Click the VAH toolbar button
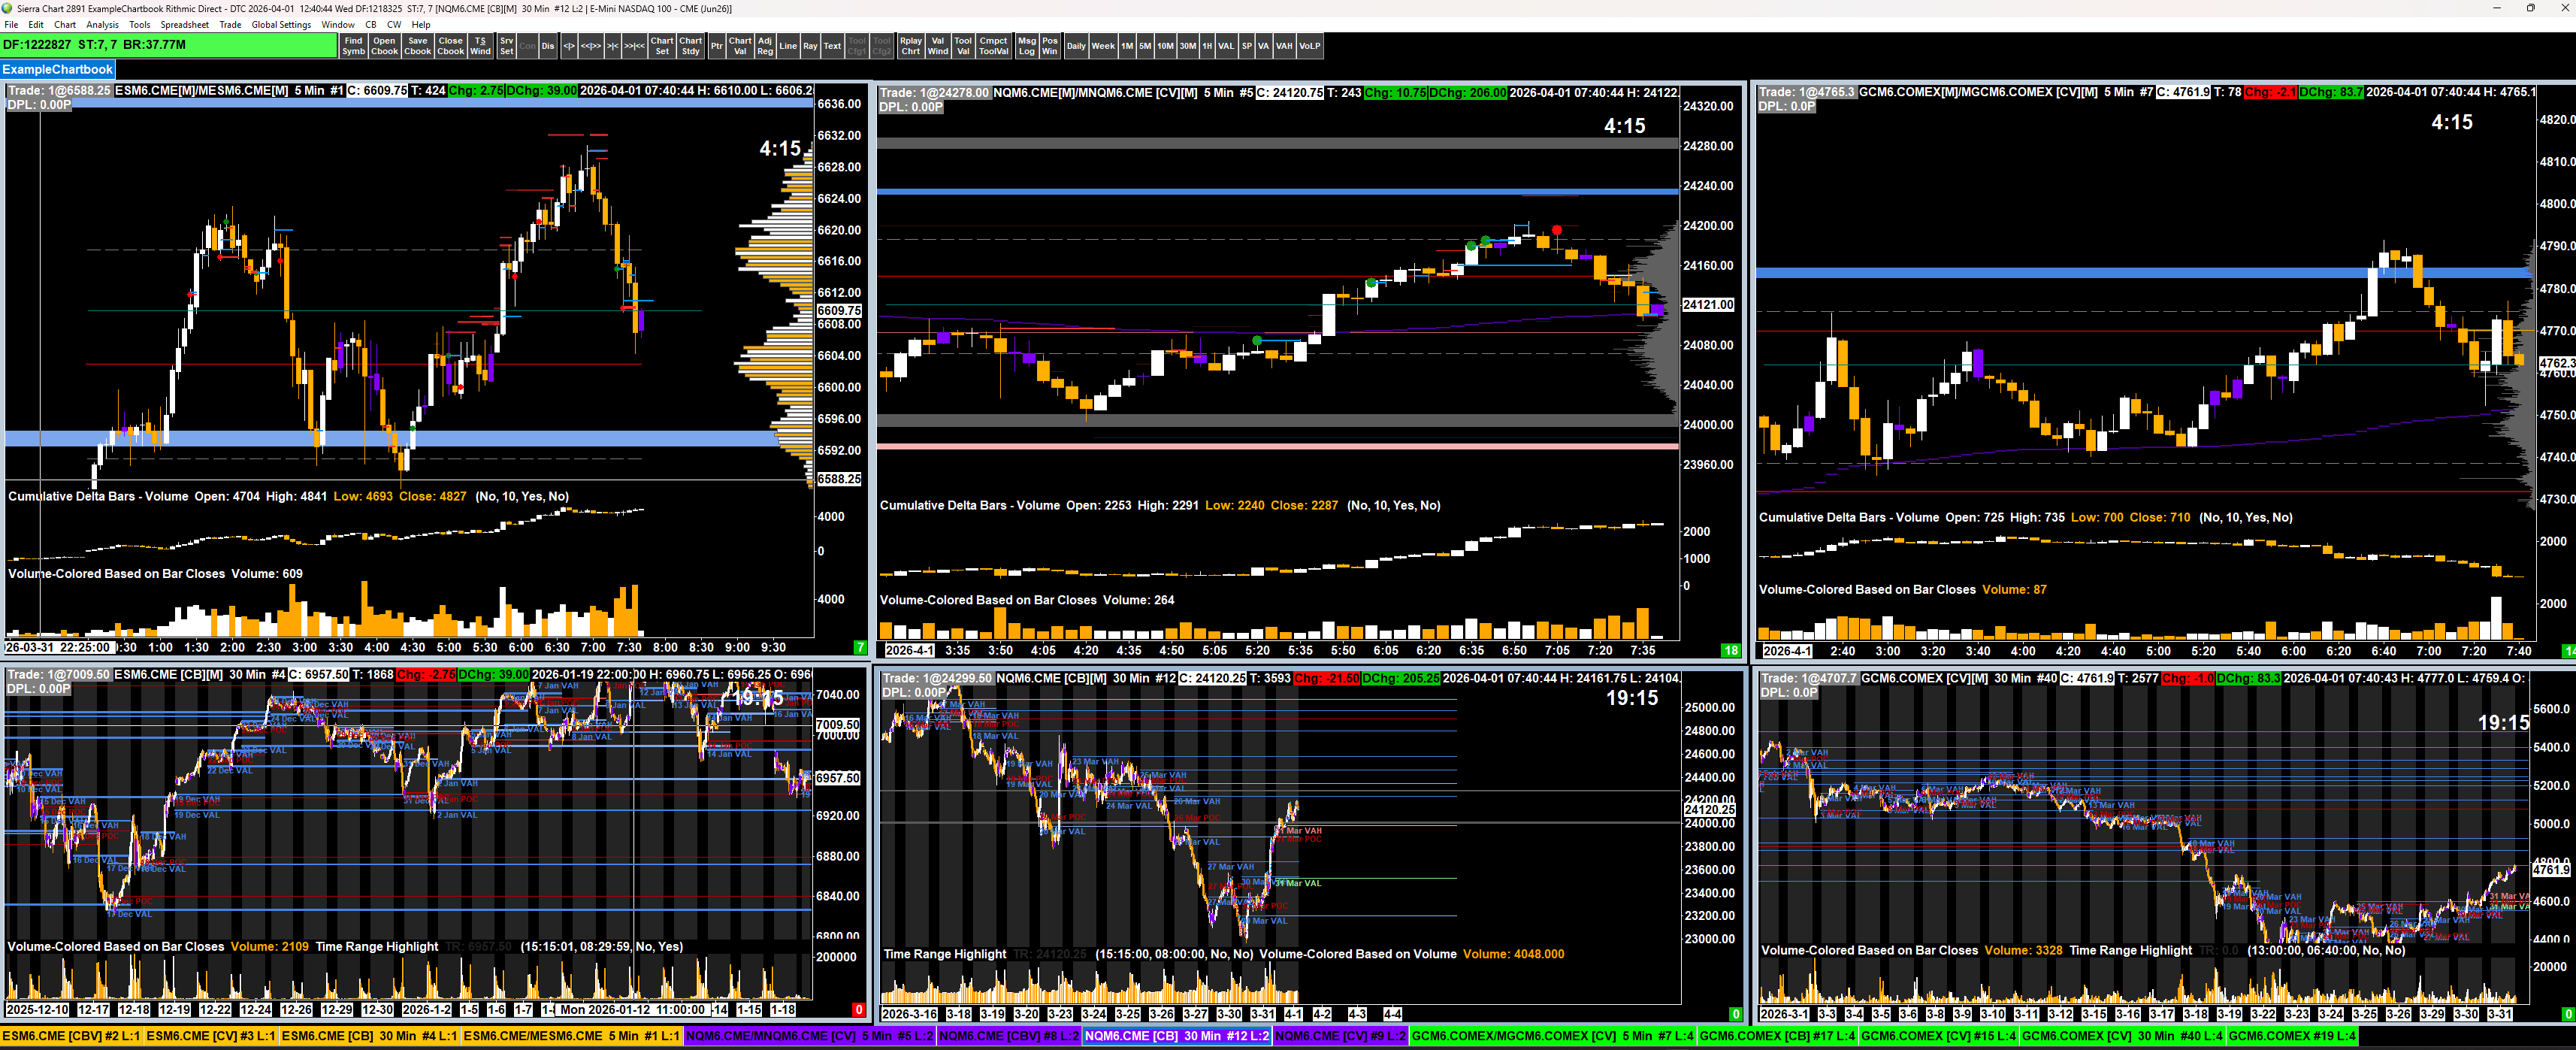2576x1050 pixels. 1284,46
